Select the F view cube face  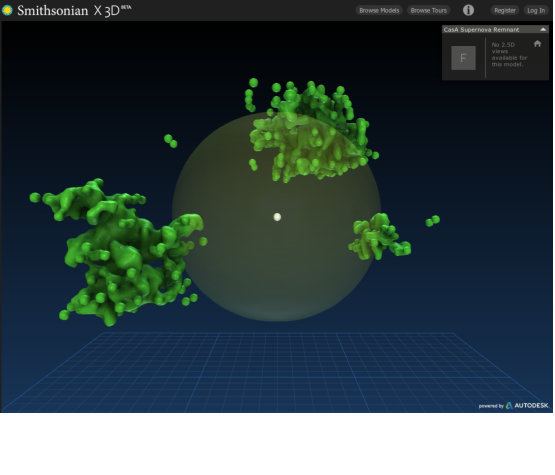coord(463,58)
